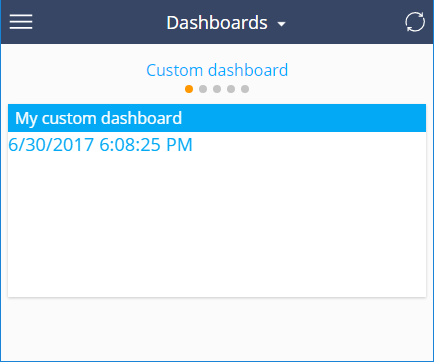Go to the third dashboard page dot
Image resolution: width=434 pixels, height=362 pixels.
(x=217, y=89)
